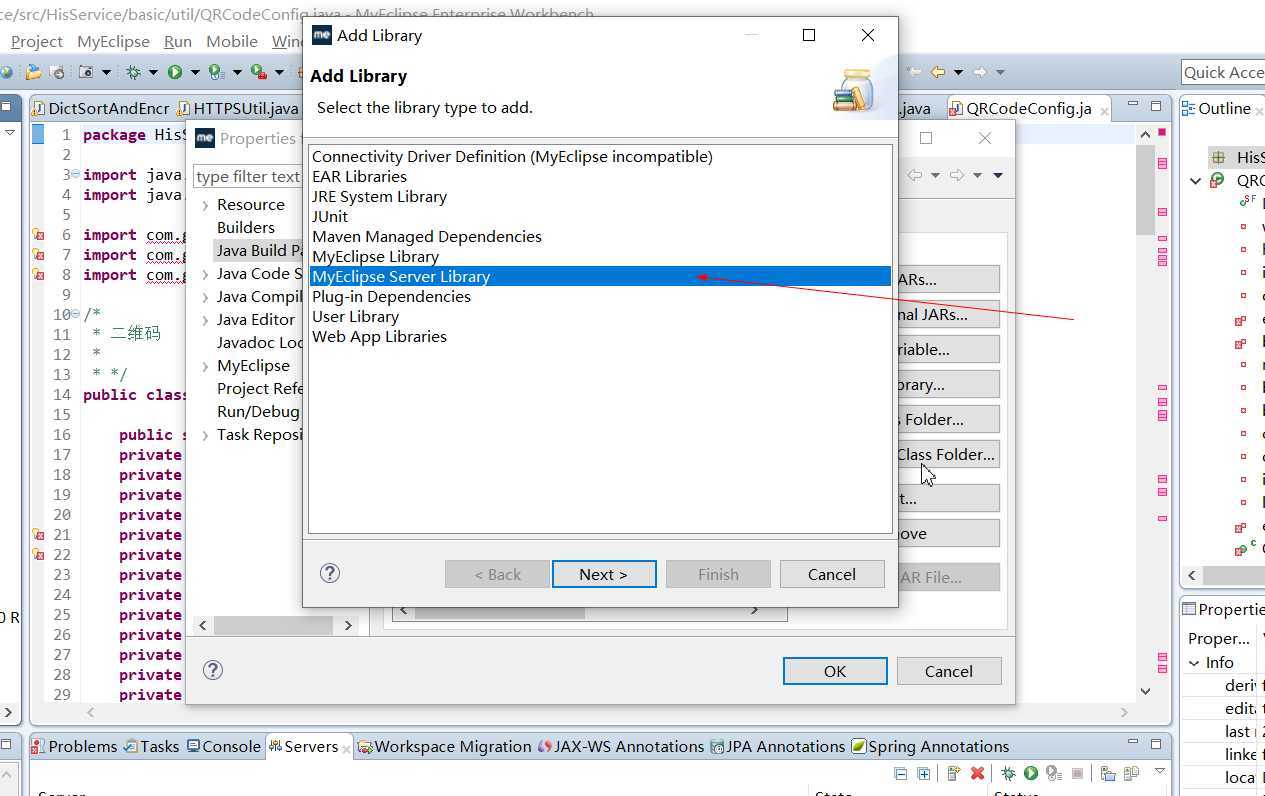Screen dimensions: 1265x796
Task: Click the back arrow in the main toolbar
Action: tap(938, 72)
